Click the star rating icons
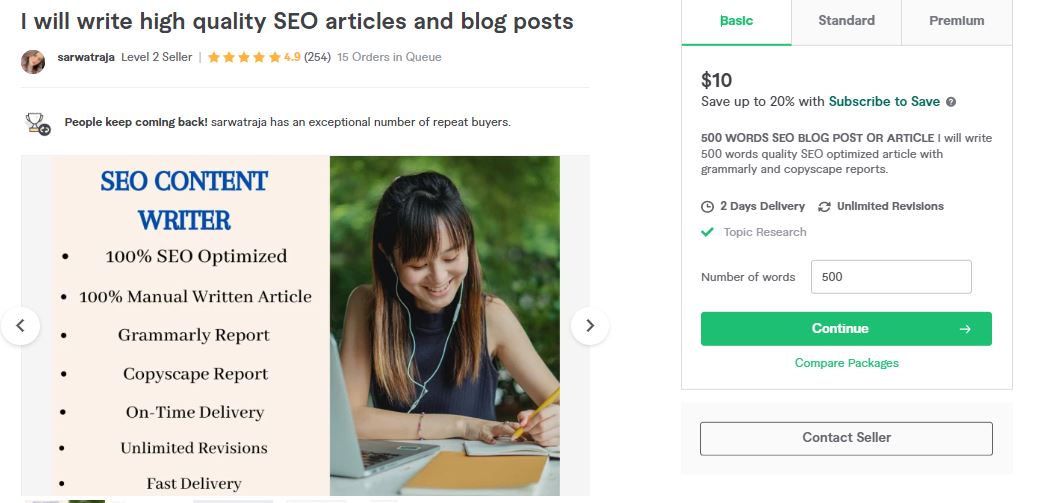Screen dimensions: 1039x503 pos(244,58)
